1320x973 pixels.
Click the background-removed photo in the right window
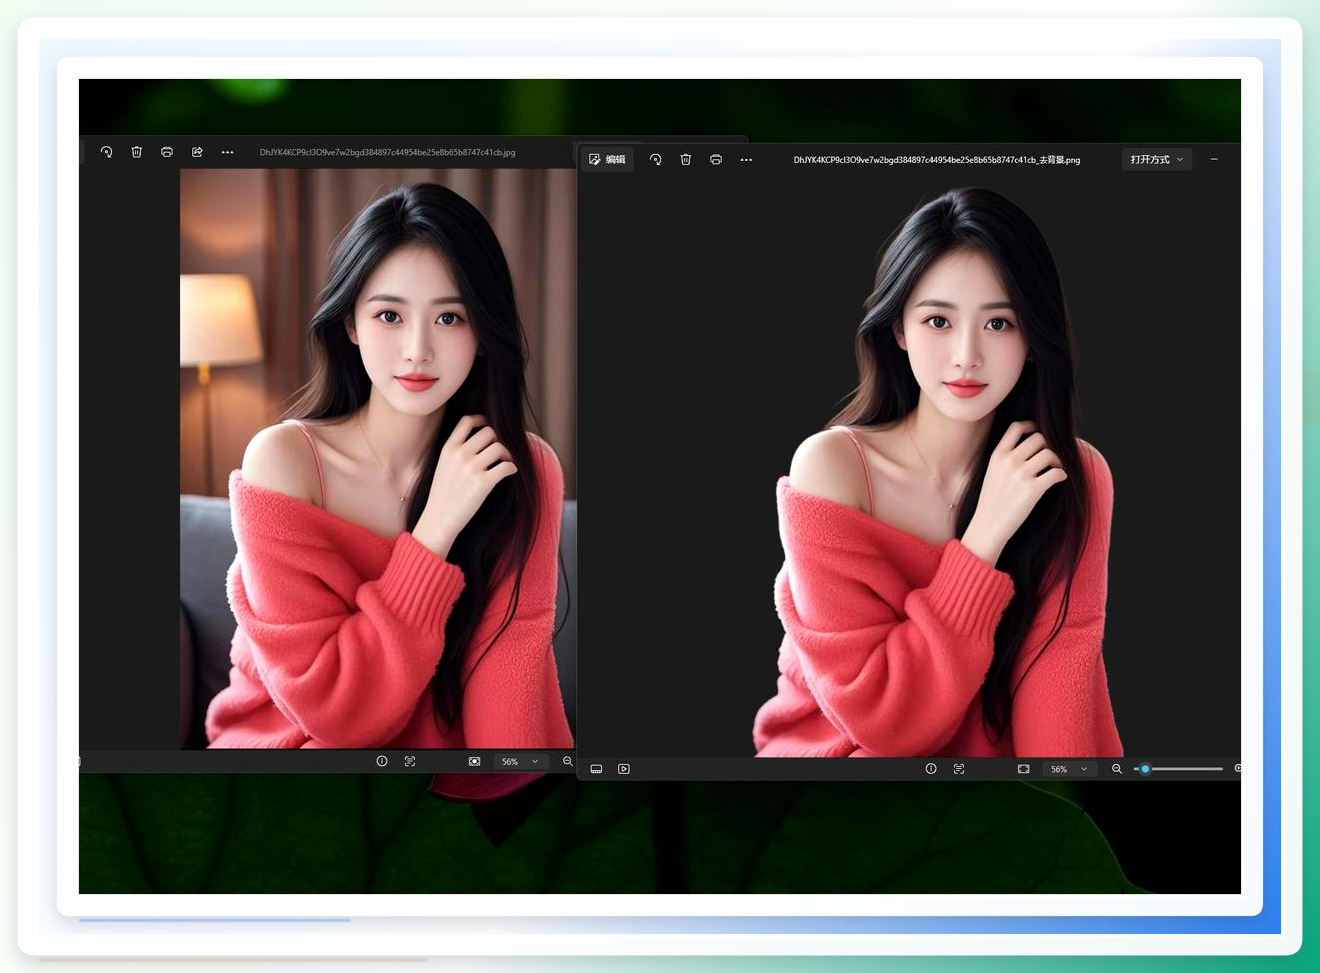click(937, 470)
